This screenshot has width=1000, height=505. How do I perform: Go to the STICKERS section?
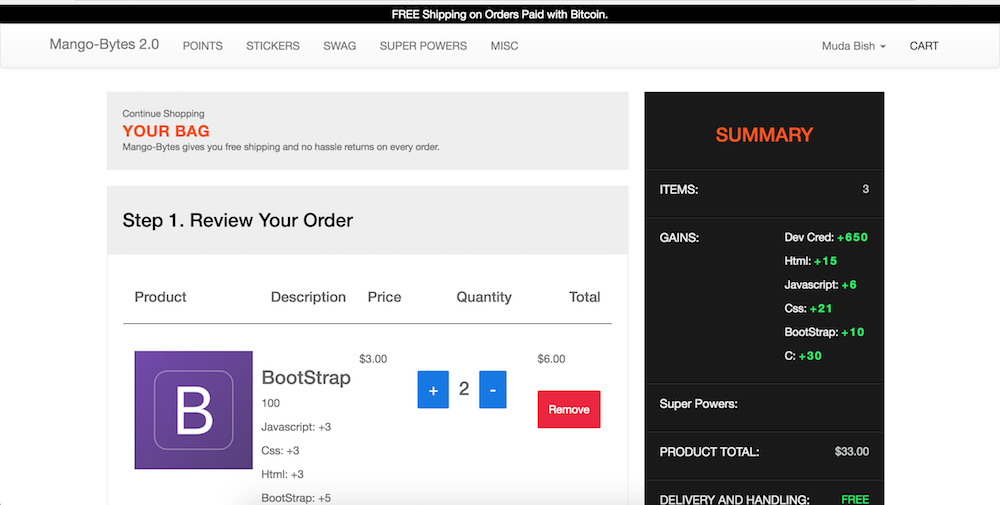(x=273, y=46)
